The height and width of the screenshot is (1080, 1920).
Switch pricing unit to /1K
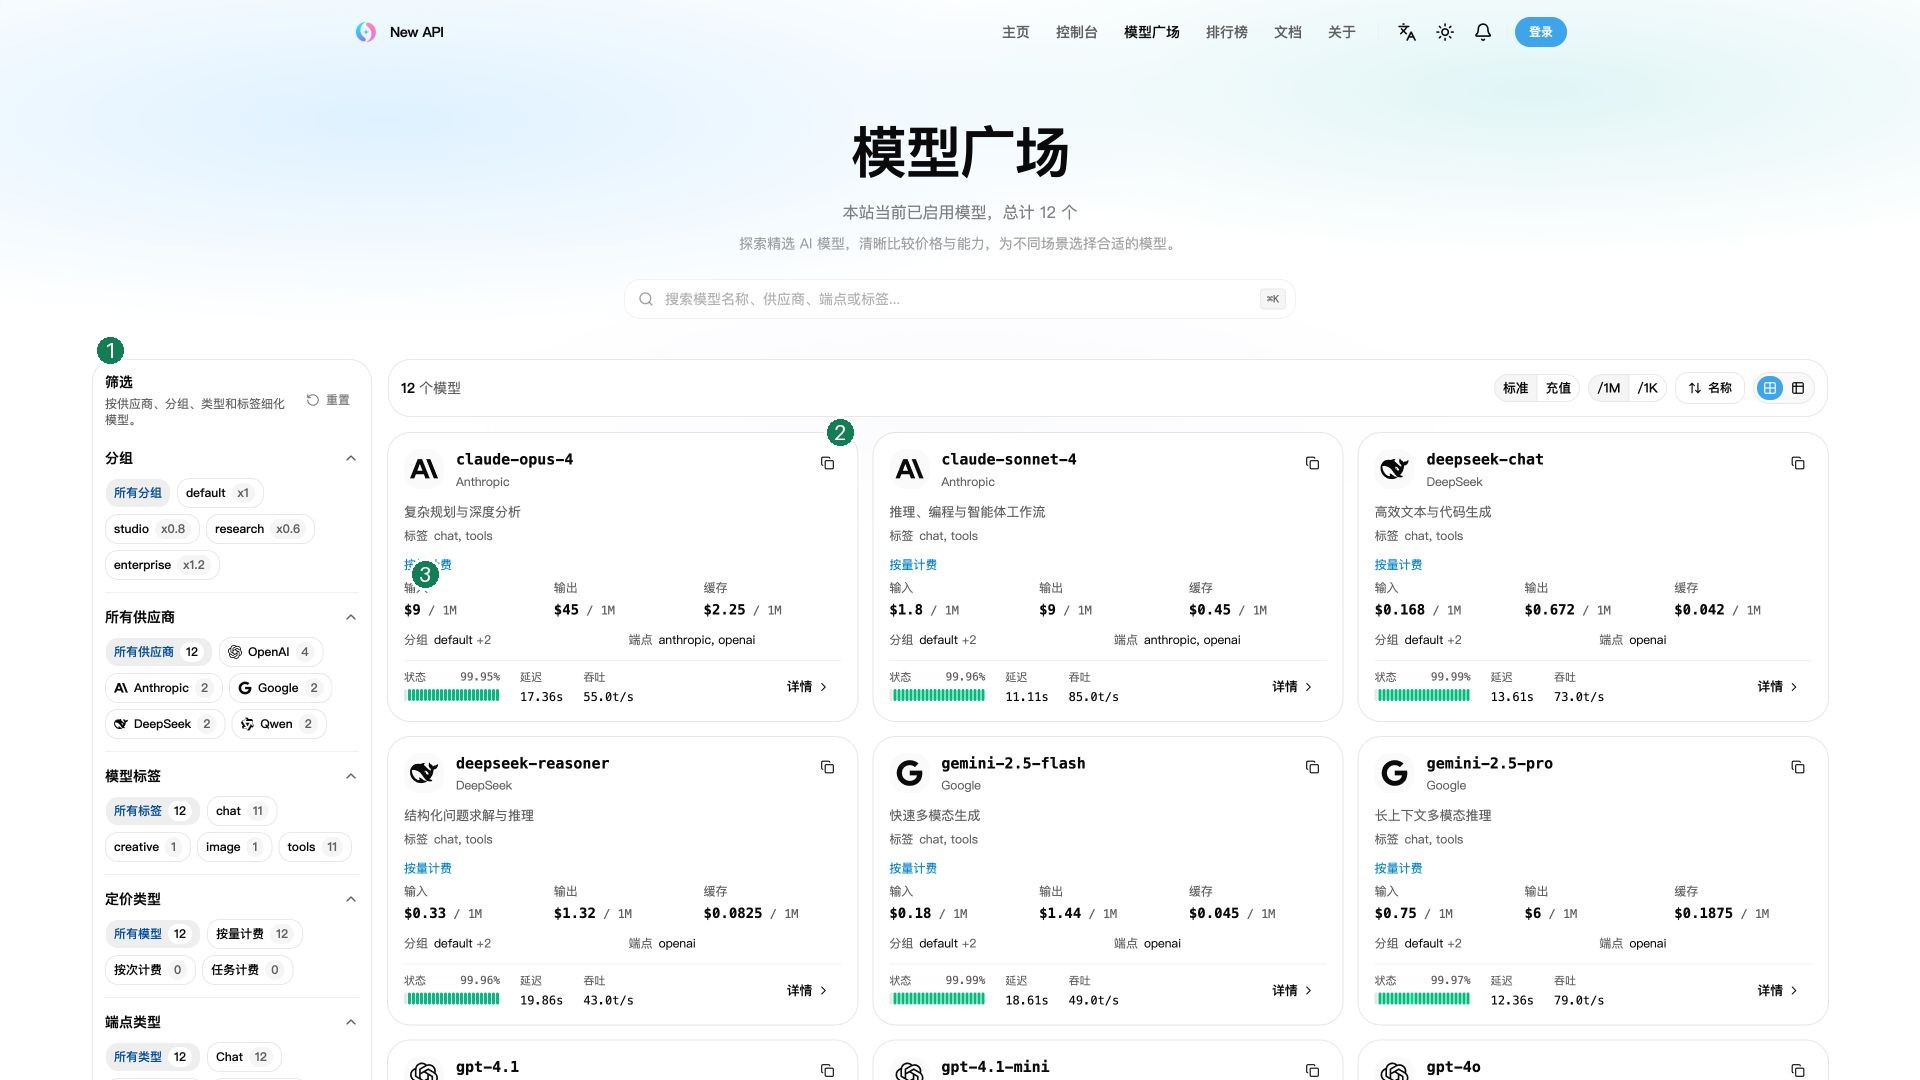coord(1647,388)
